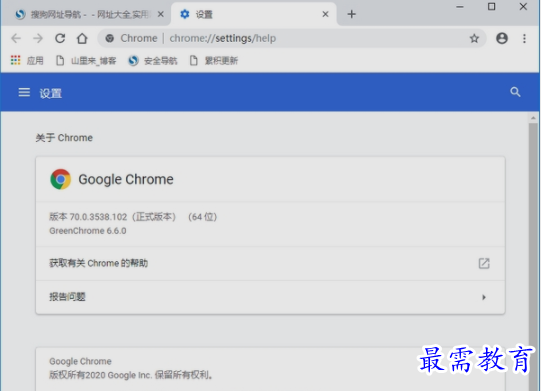Click the 关于 Chrome heading
The width and height of the screenshot is (541, 391).
point(64,138)
